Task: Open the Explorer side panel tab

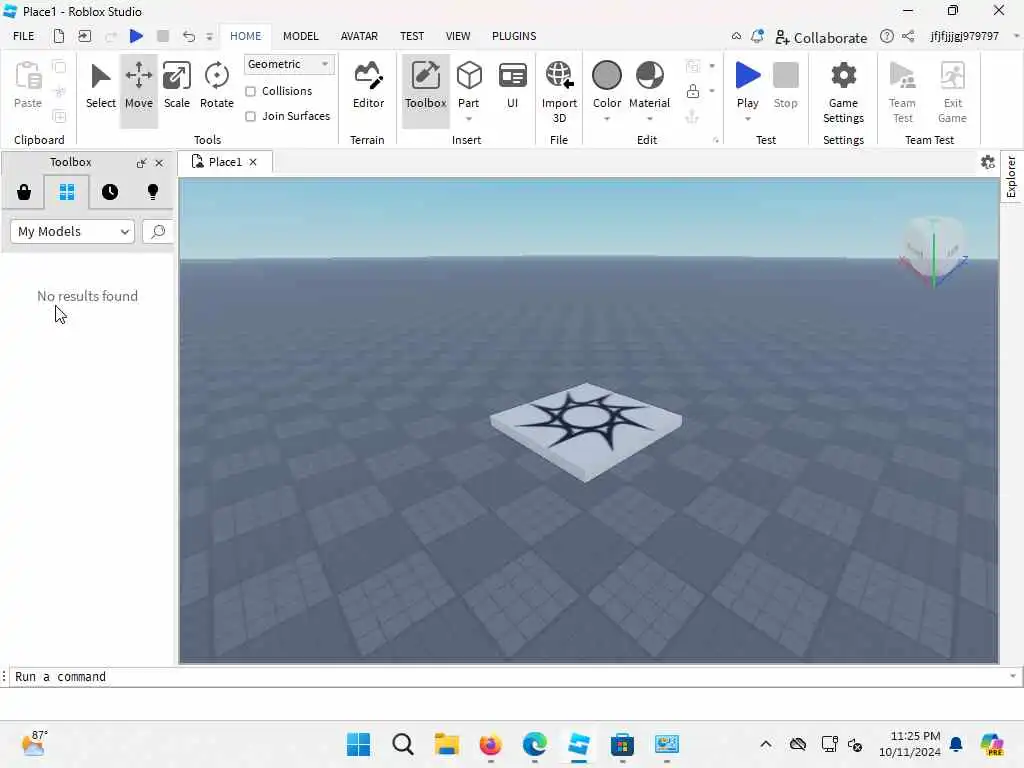Action: coord(1012,176)
